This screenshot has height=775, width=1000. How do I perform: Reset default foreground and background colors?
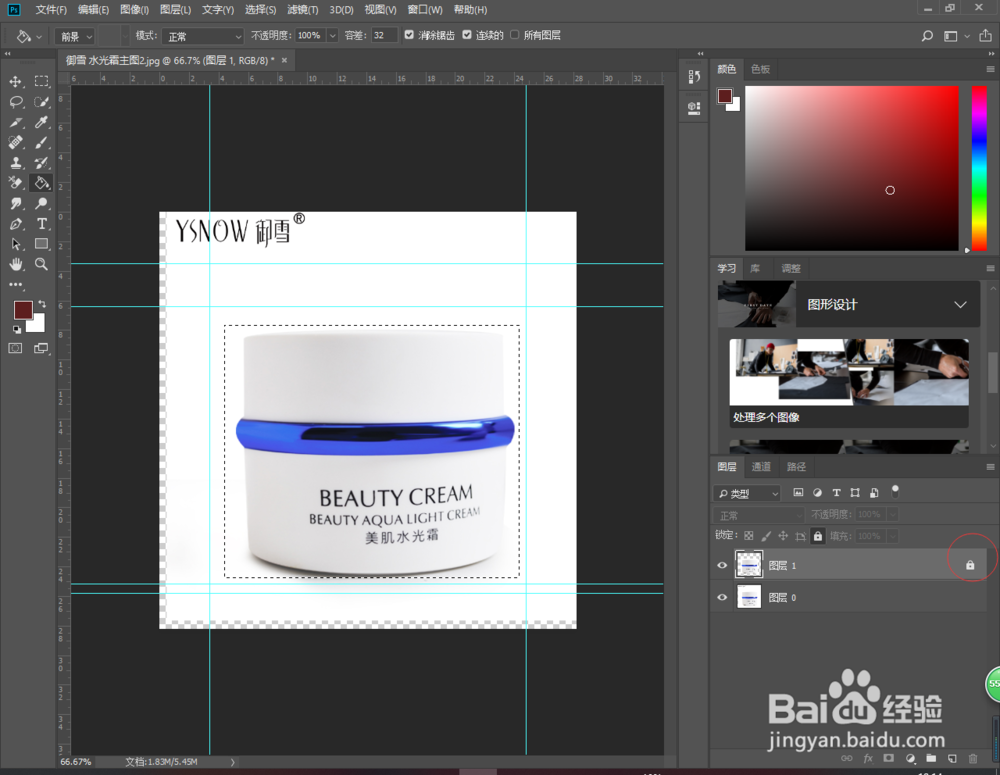pyautogui.click(x=17, y=329)
